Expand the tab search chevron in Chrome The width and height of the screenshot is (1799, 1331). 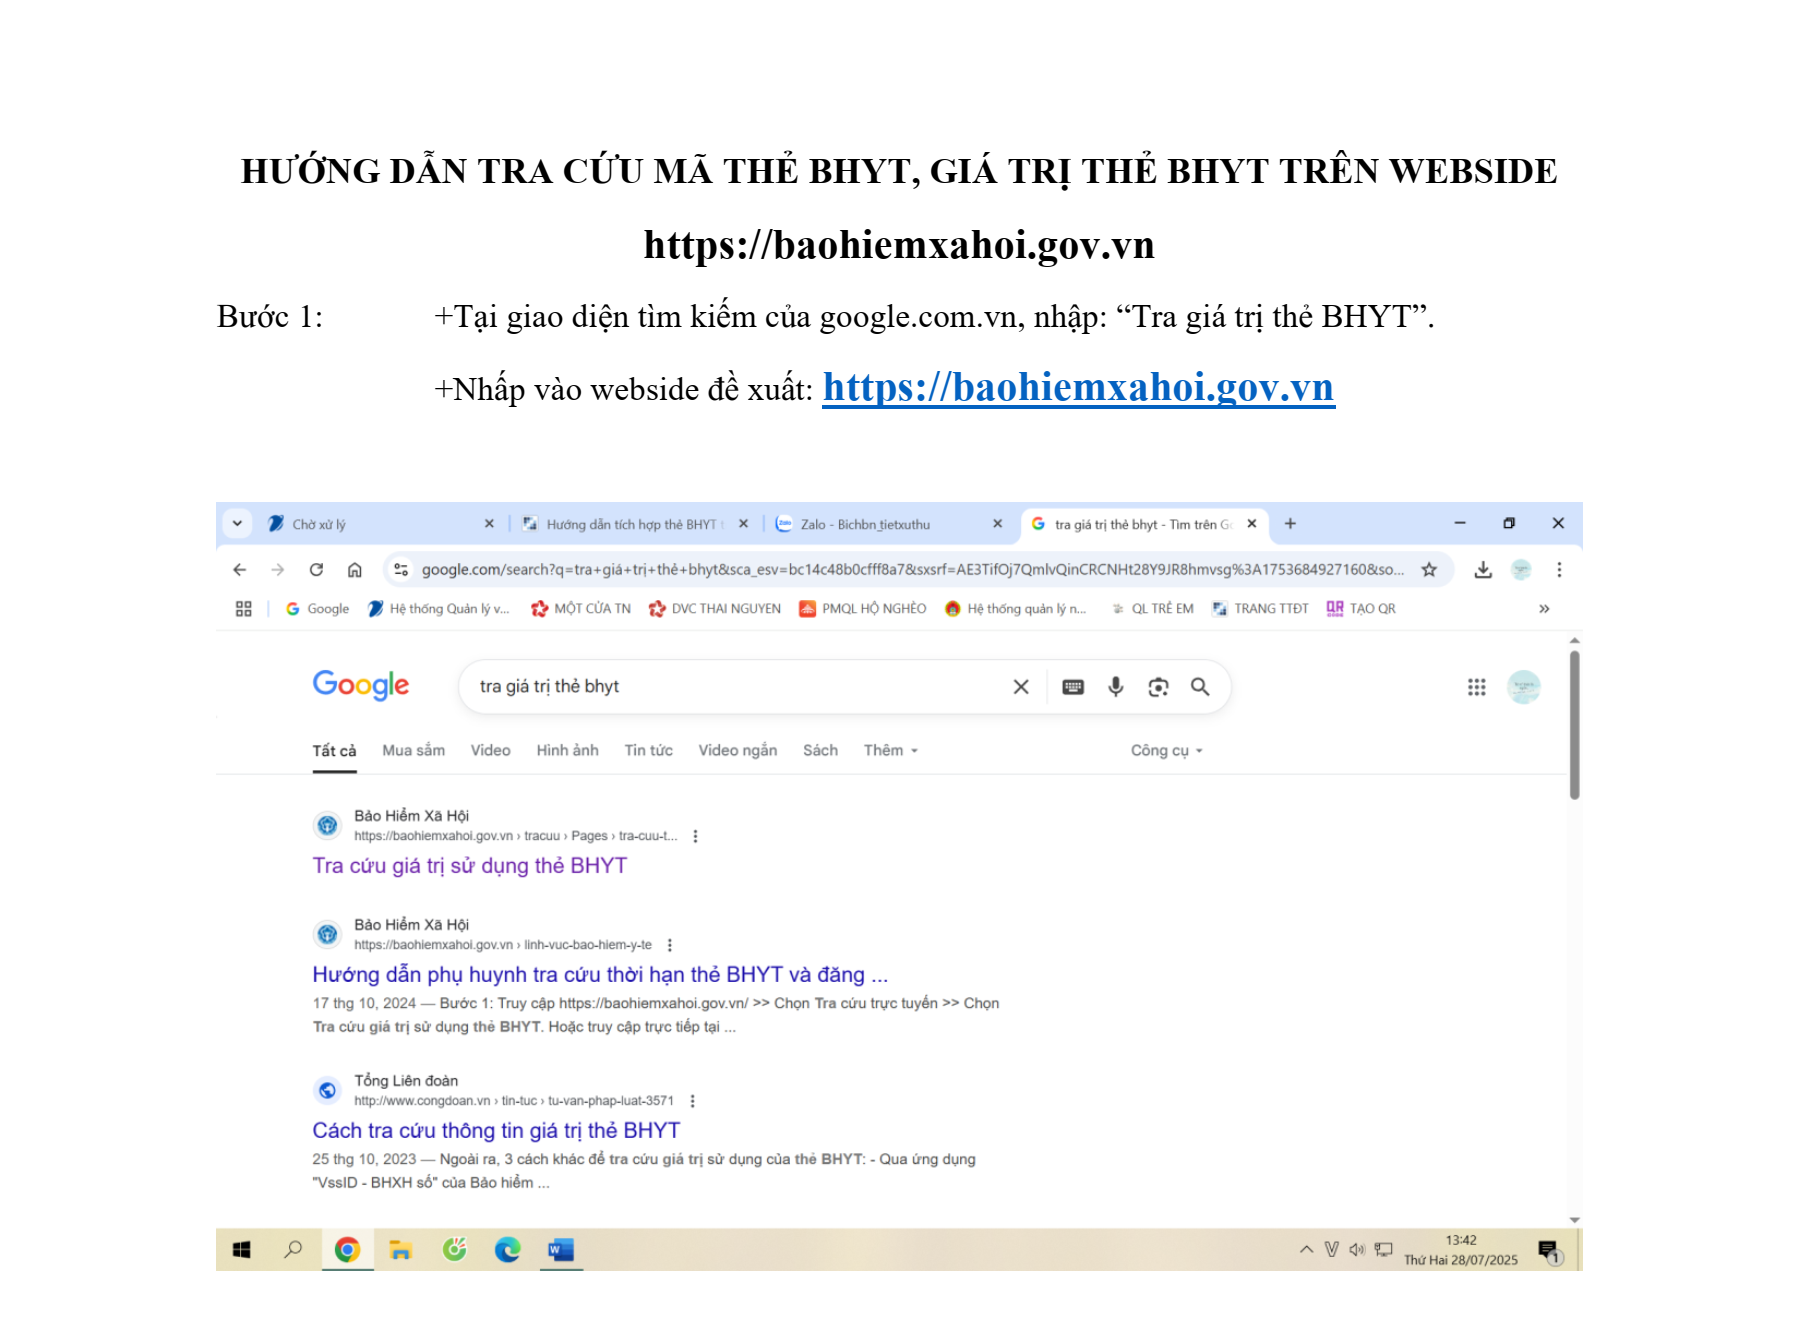(237, 524)
